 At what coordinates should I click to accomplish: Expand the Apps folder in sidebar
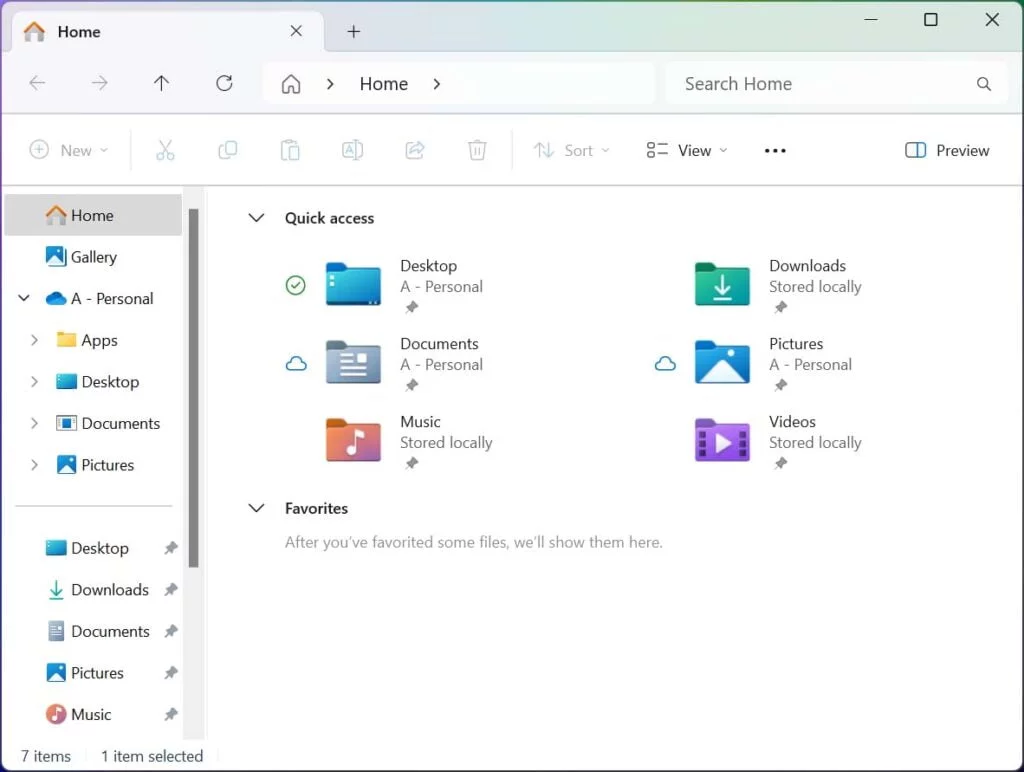point(34,340)
